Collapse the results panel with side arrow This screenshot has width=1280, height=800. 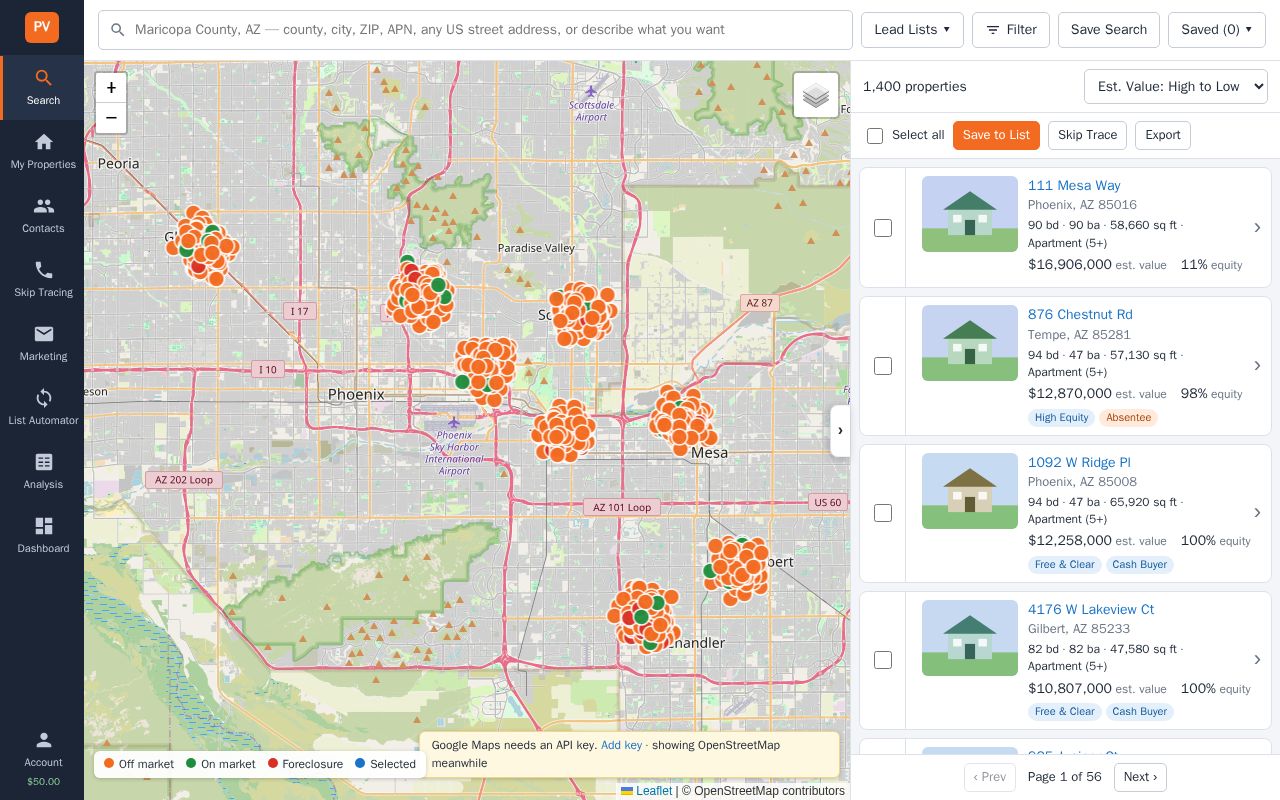840,431
